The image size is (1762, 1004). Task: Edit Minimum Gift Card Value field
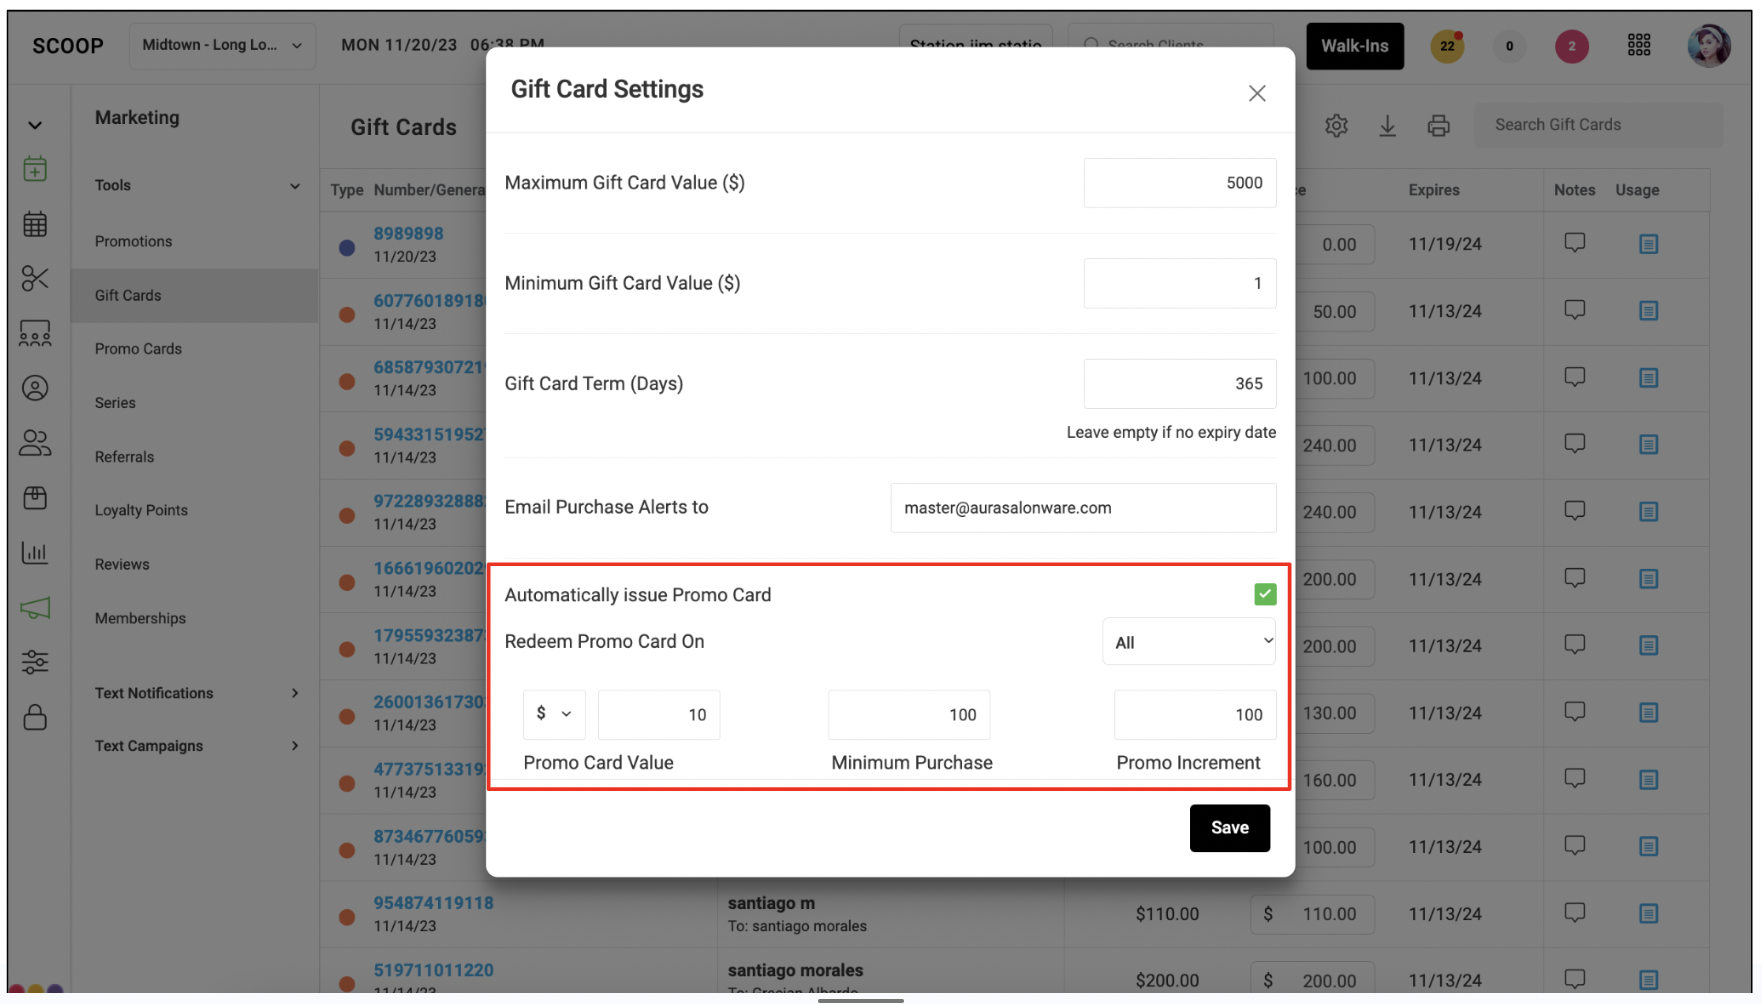(x=1179, y=283)
